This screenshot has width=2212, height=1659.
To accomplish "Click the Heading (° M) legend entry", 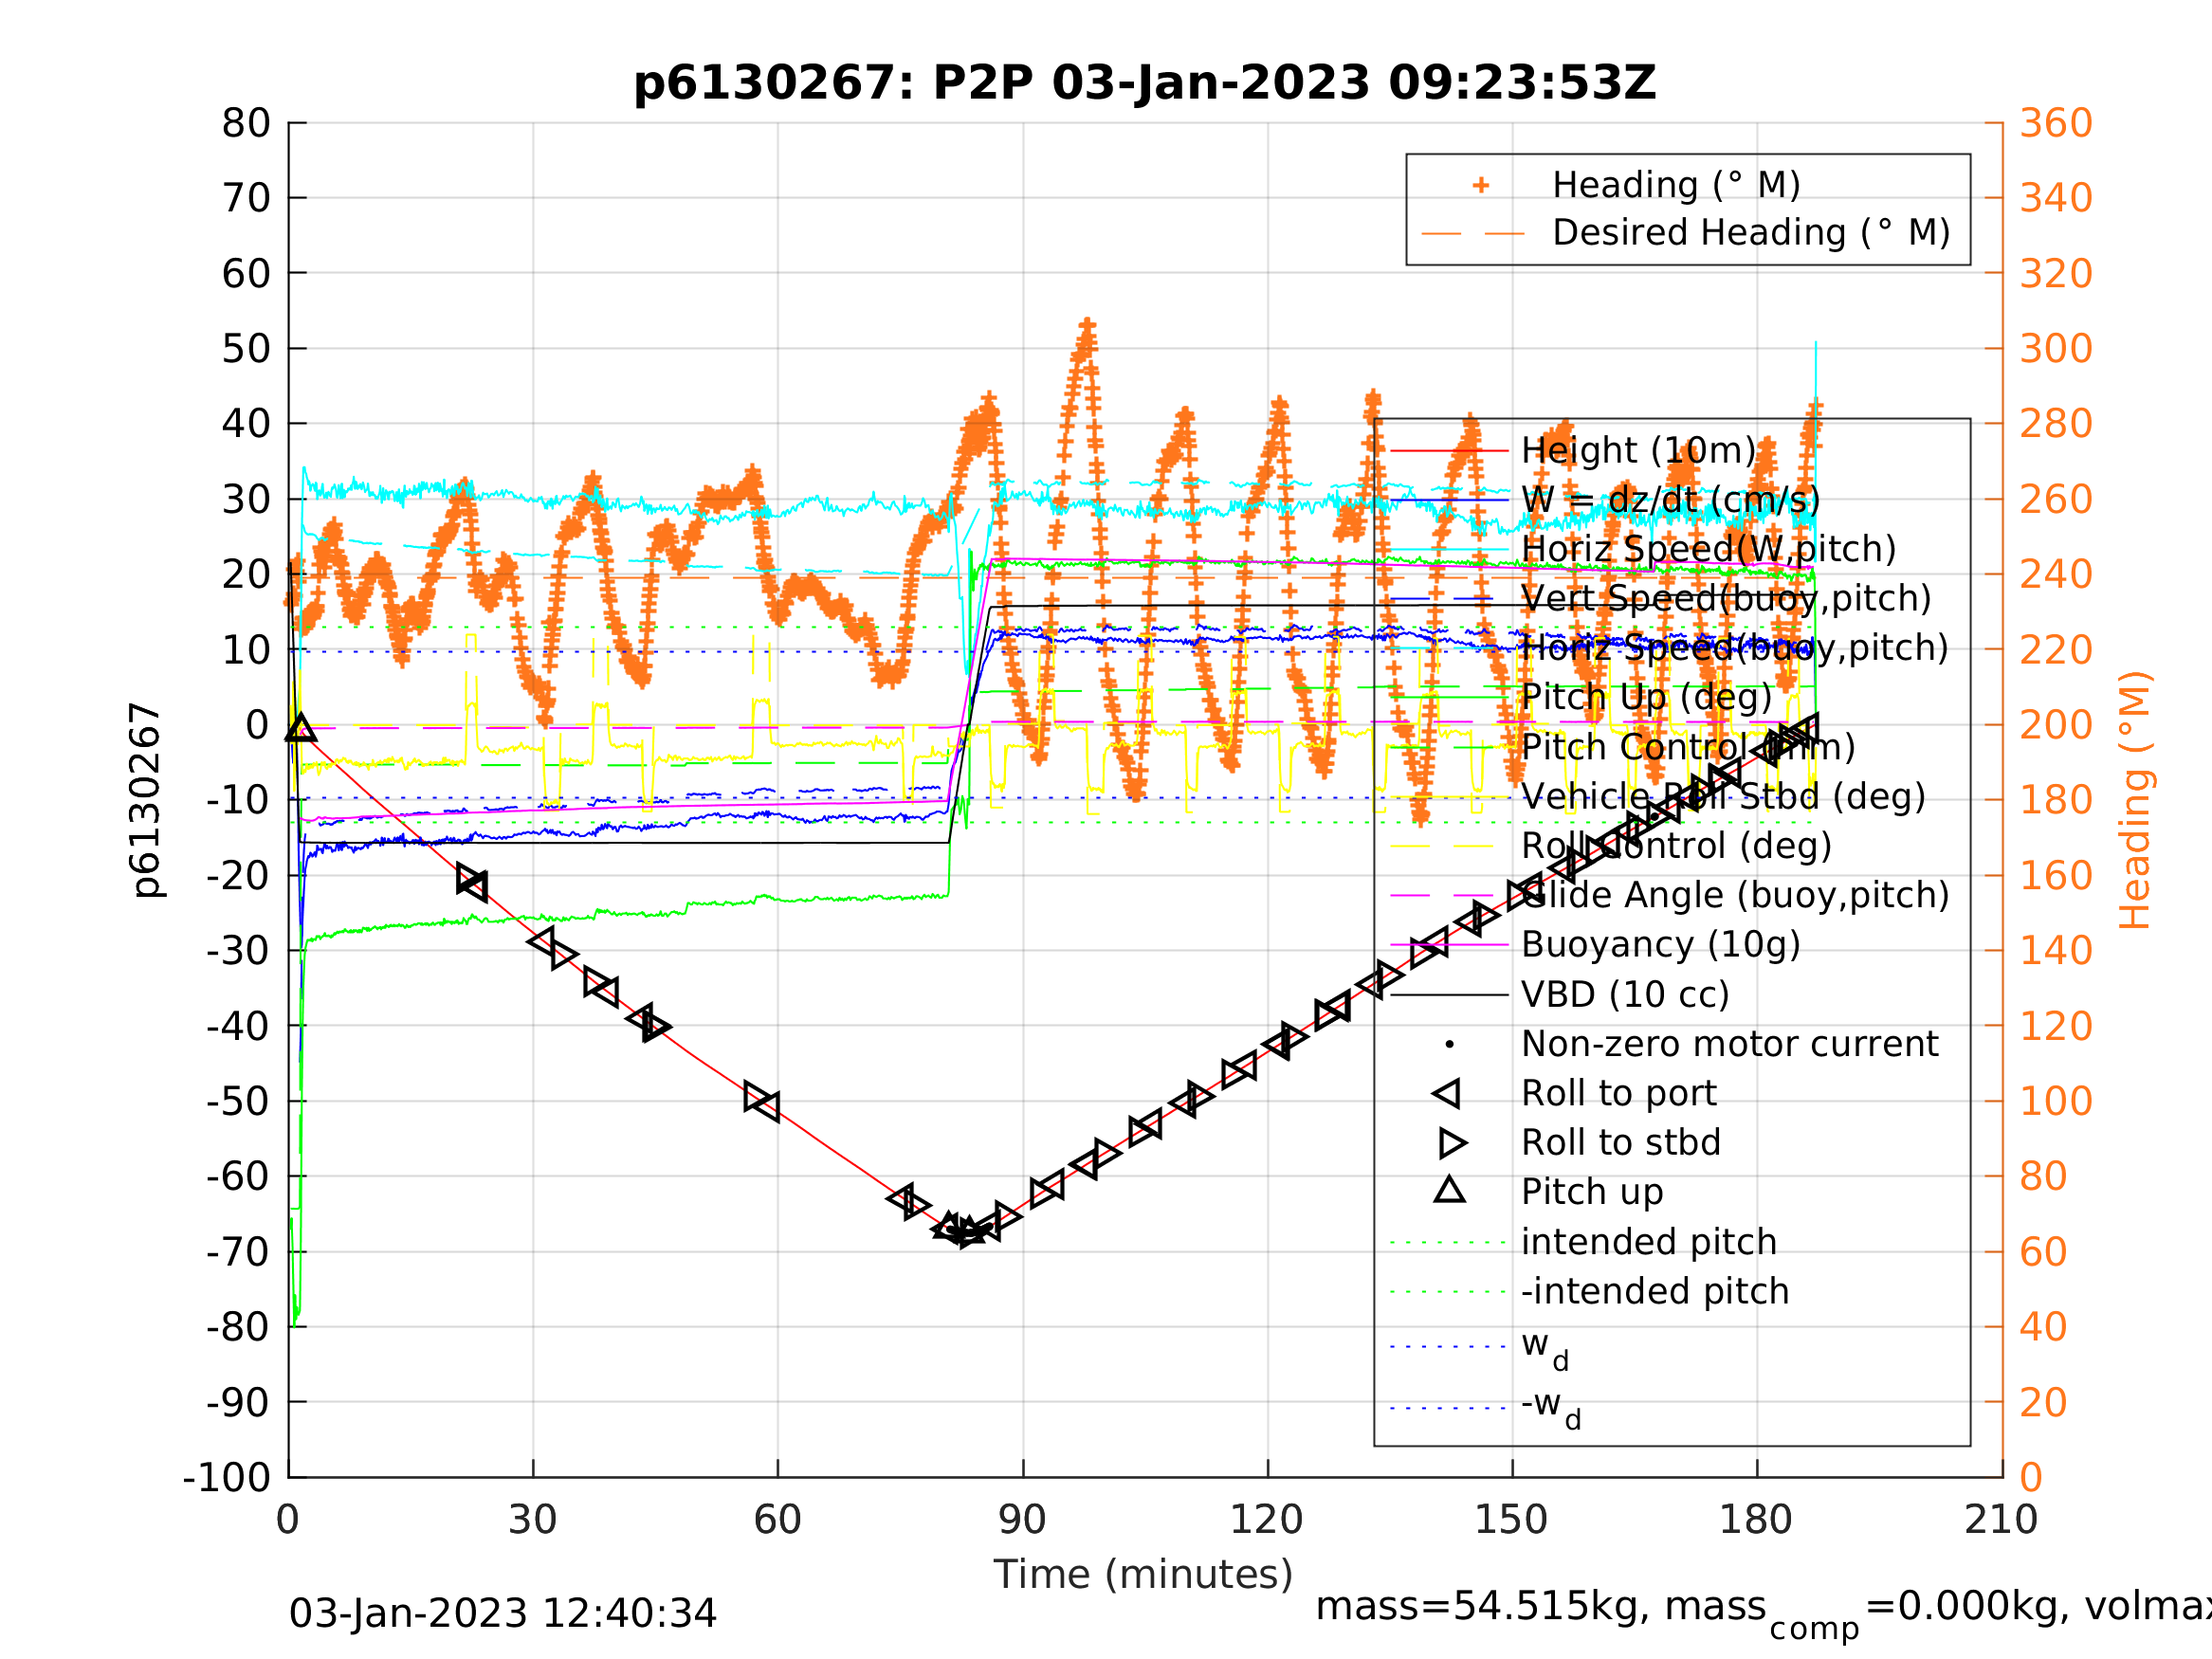I will [x=1676, y=185].
